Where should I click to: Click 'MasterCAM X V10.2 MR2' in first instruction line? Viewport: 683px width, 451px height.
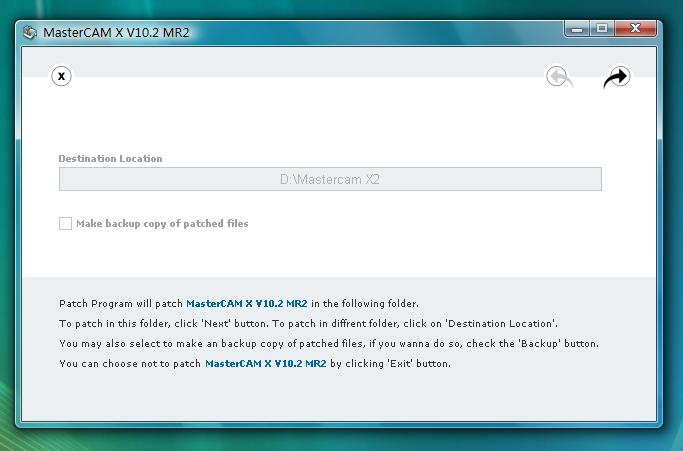247,304
